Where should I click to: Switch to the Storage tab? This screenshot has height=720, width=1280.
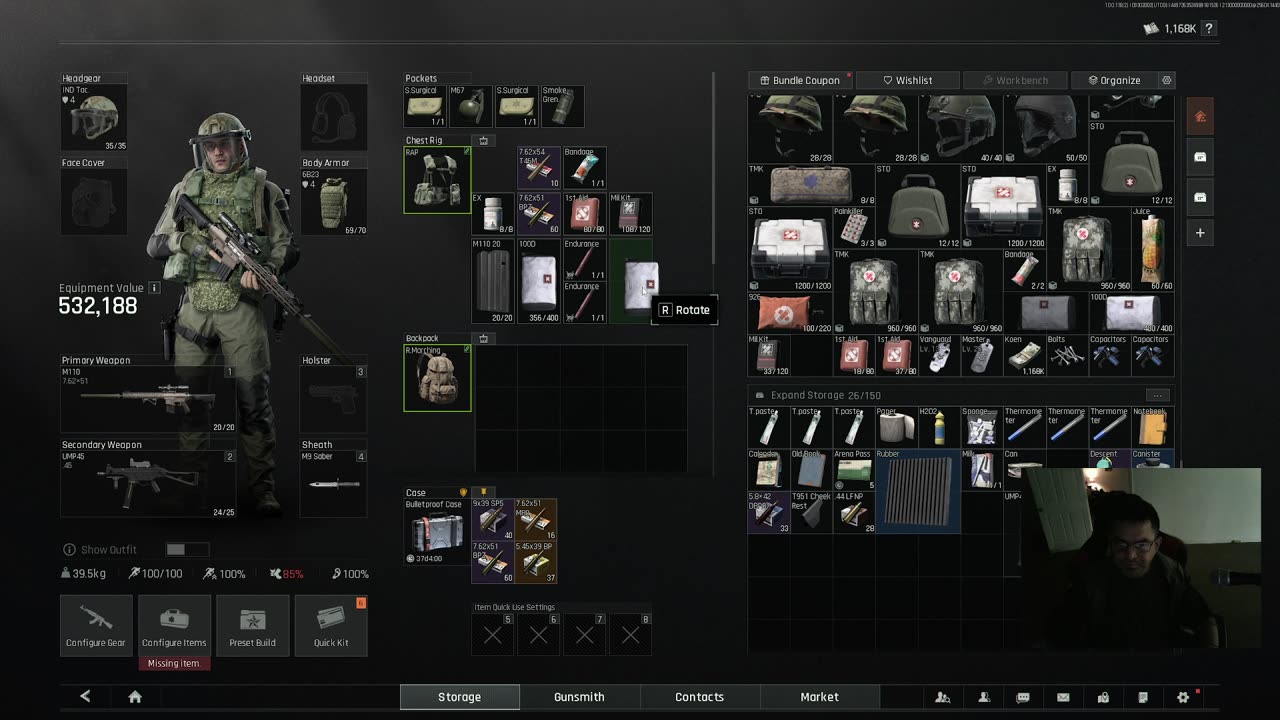pyautogui.click(x=460, y=697)
